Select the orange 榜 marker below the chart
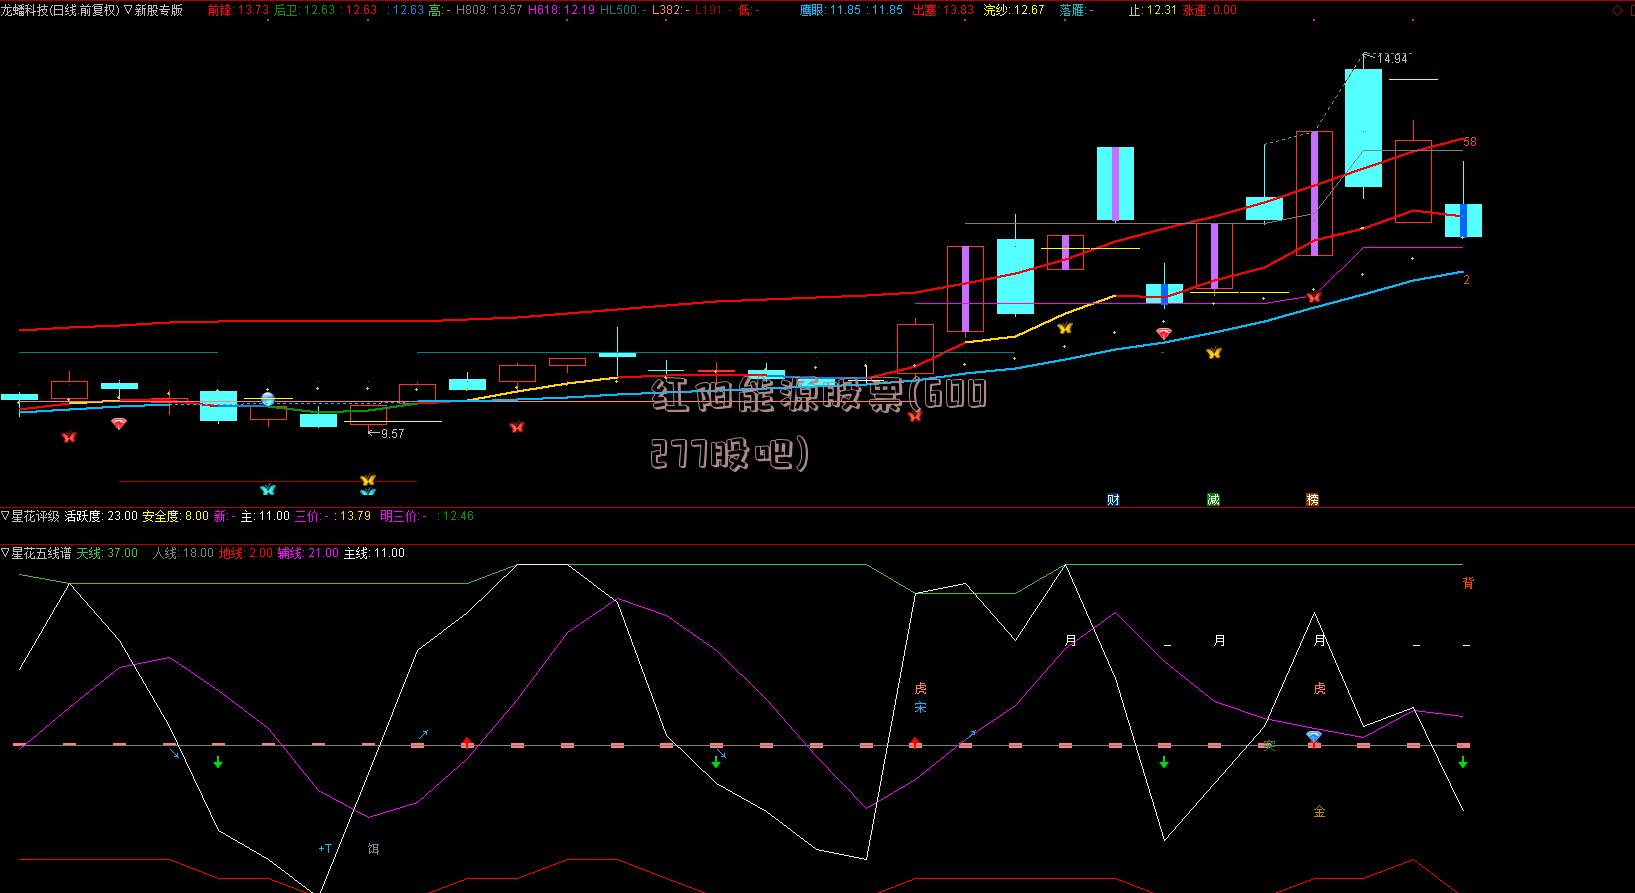This screenshot has height=893, width=1635. click(1313, 499)
